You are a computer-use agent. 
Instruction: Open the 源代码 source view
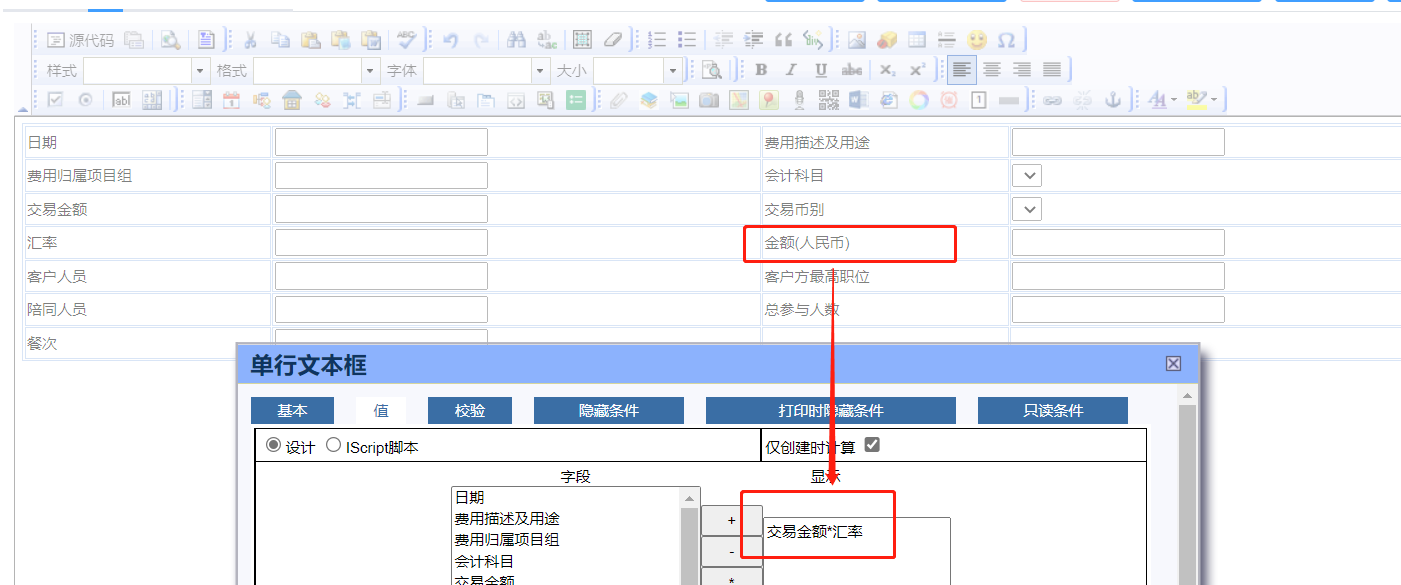[80, 40]
